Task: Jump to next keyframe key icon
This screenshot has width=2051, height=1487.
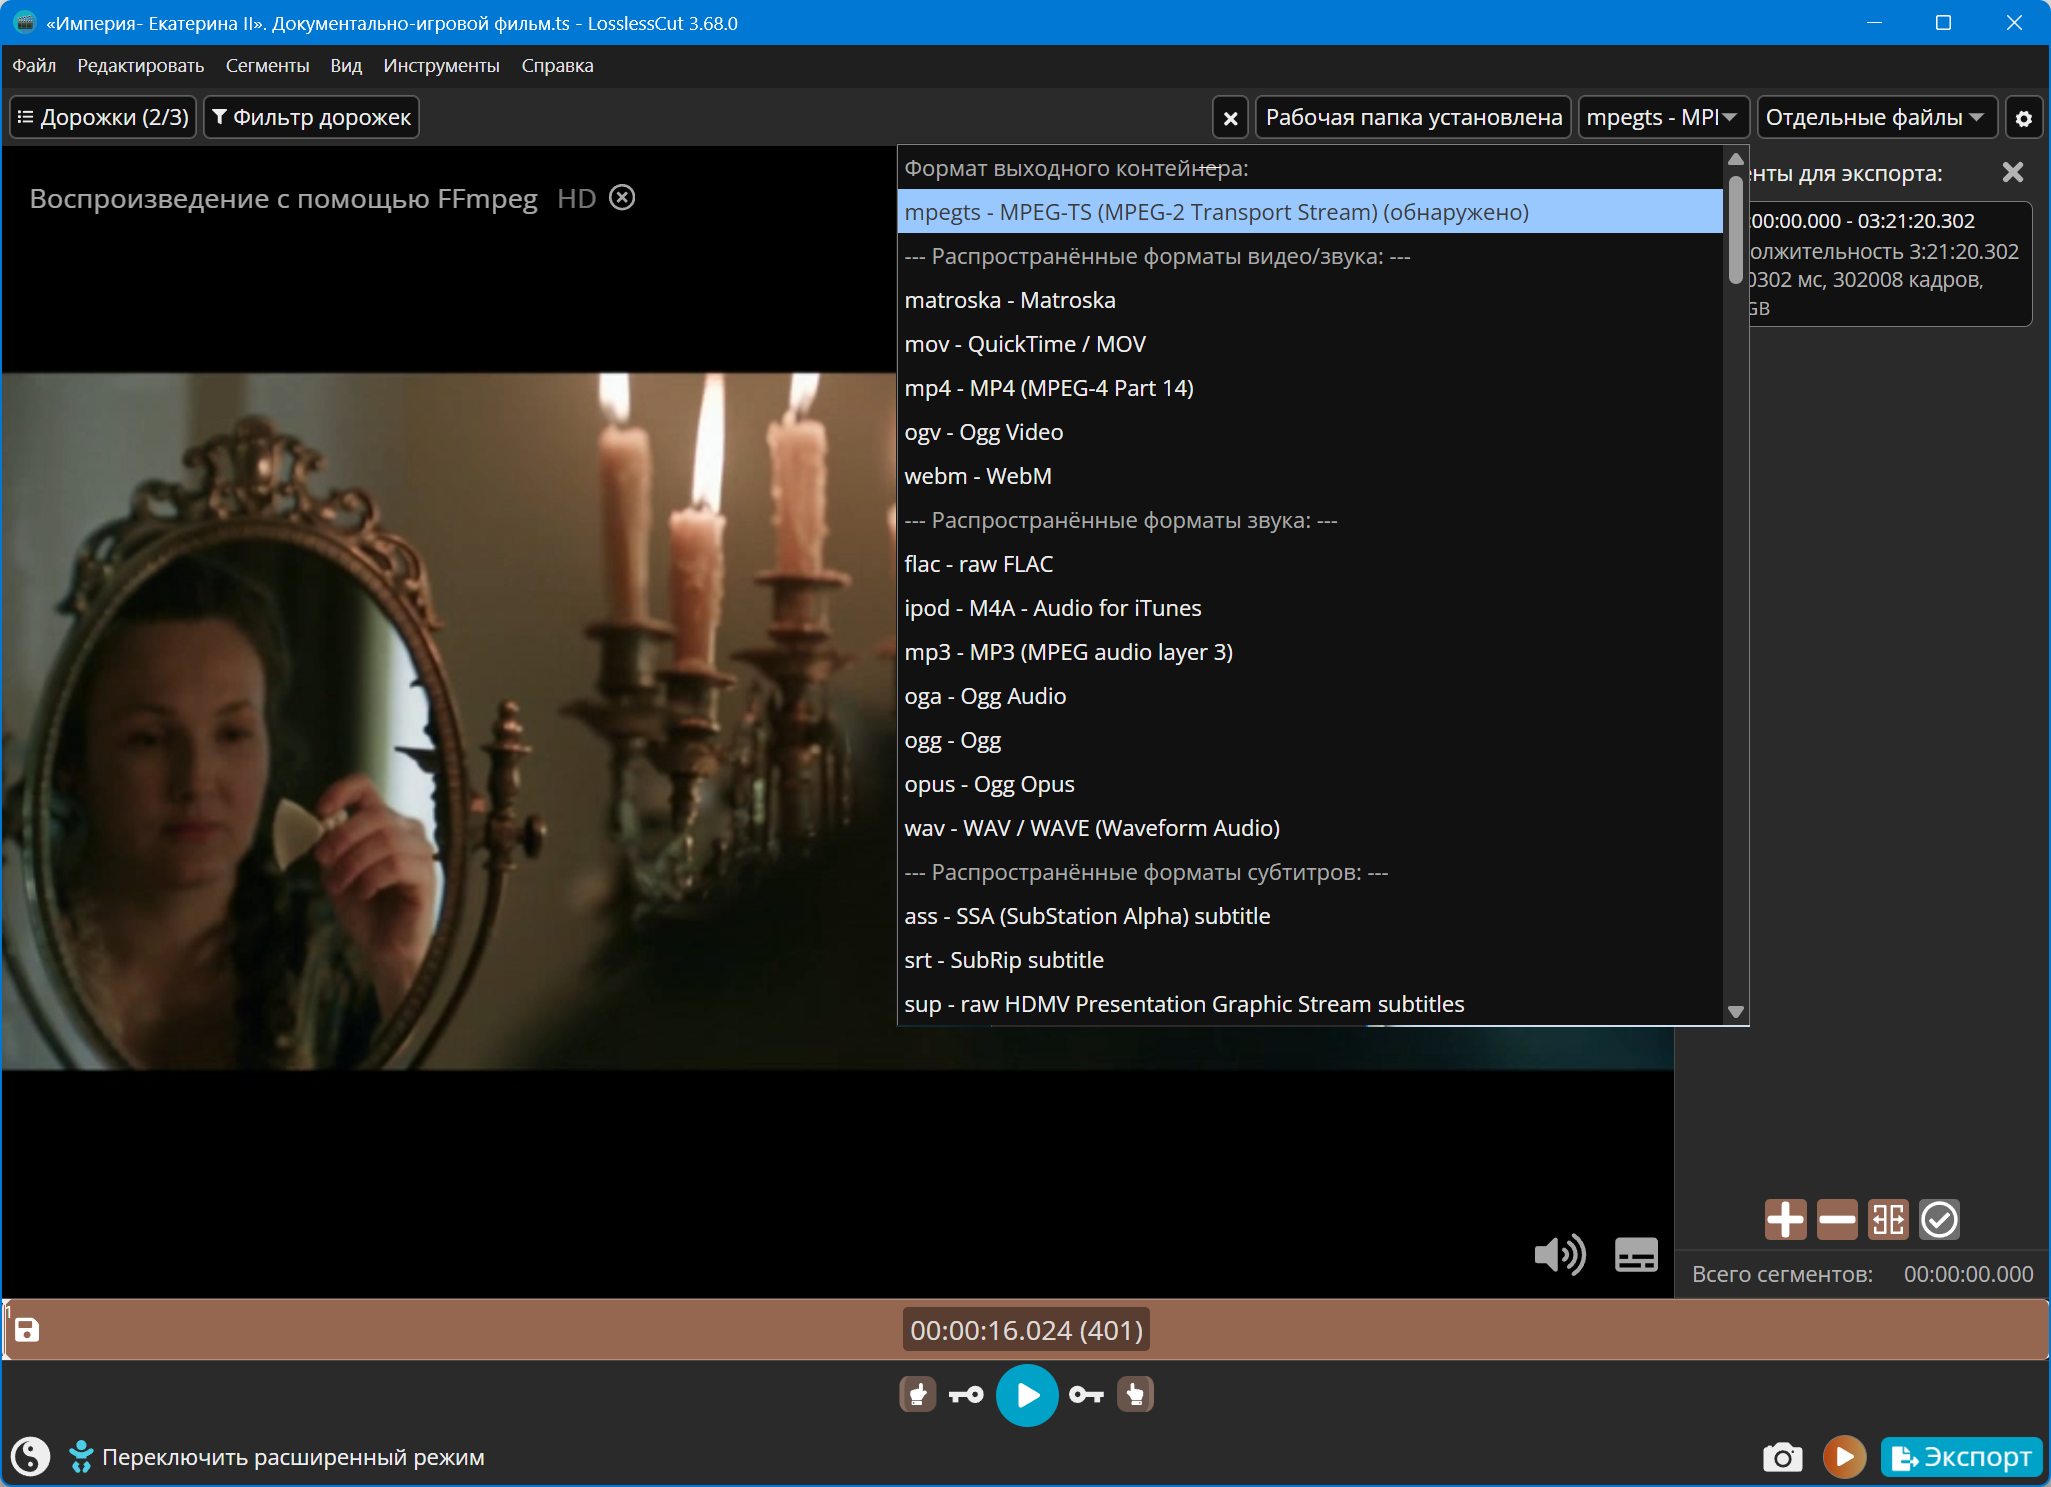Action: (x=1086, y=1395)
